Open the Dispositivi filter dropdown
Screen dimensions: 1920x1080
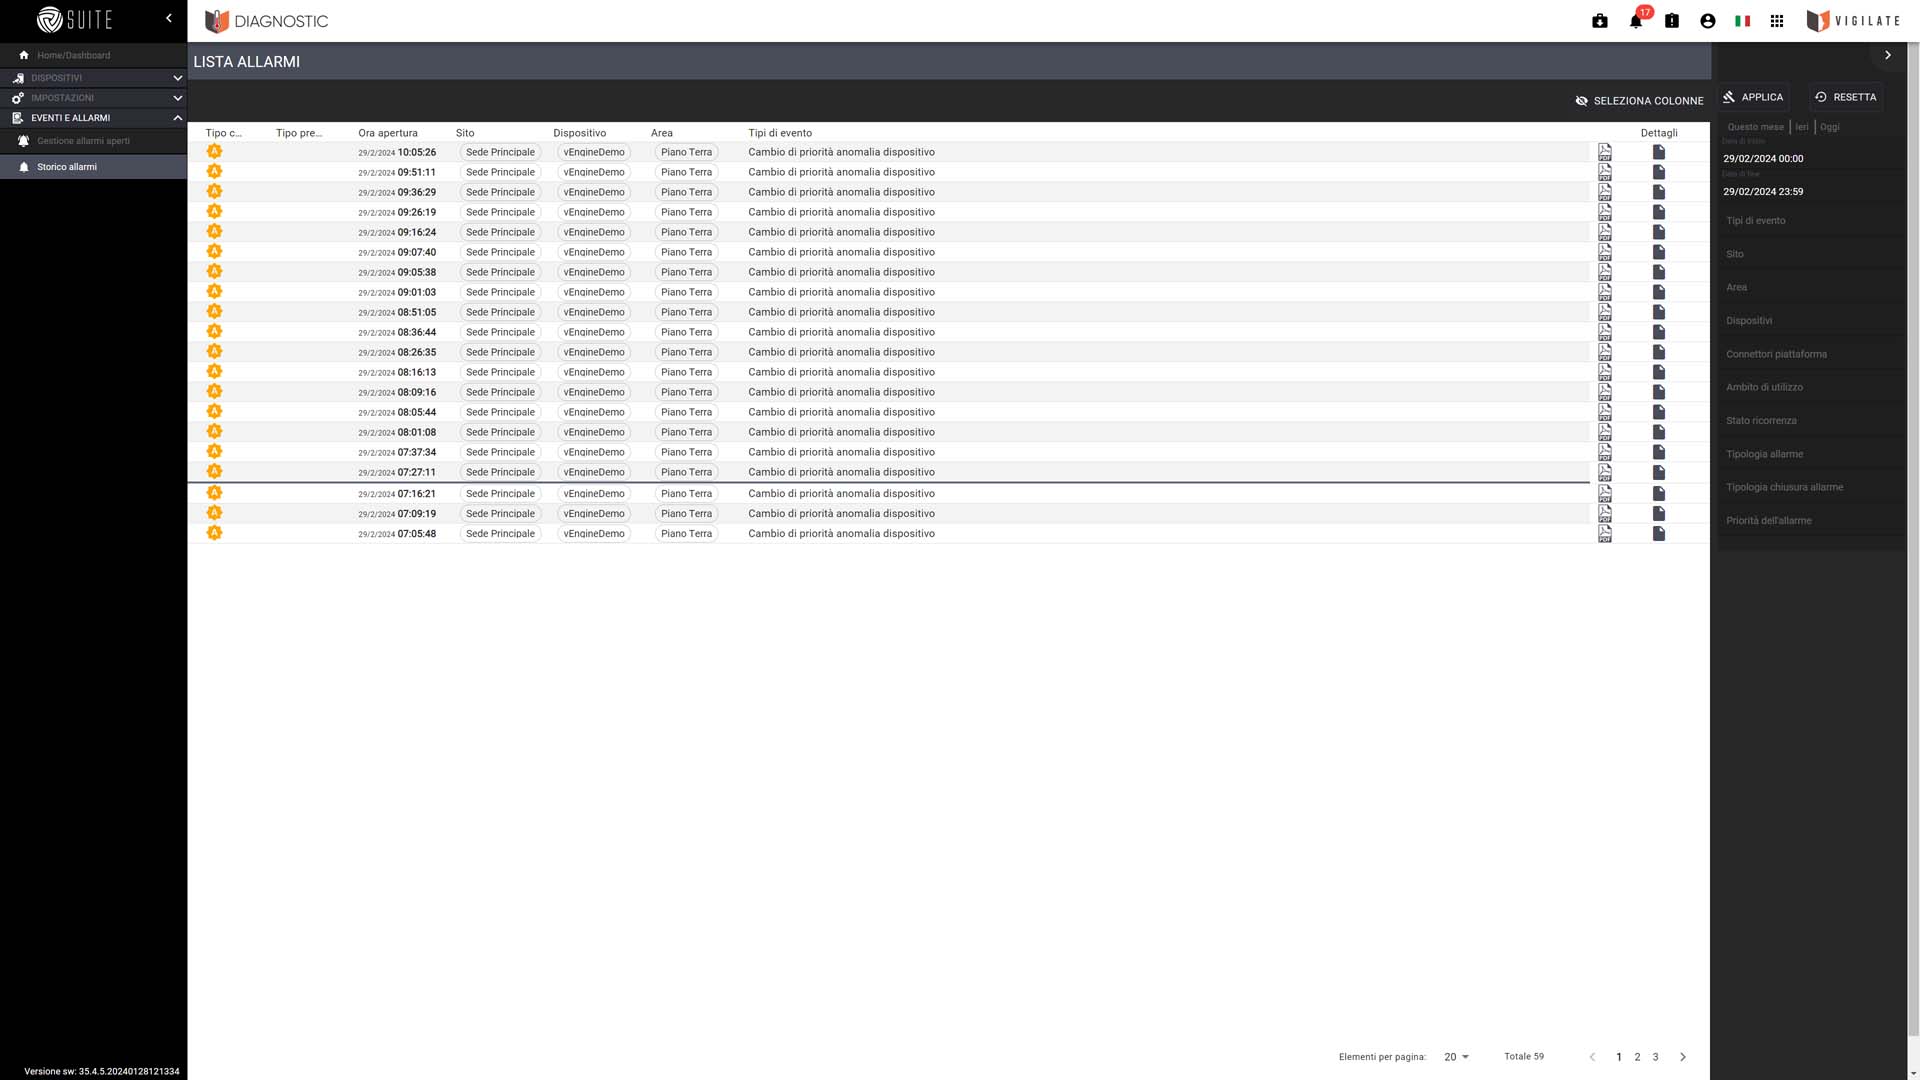click(1812, 321)
